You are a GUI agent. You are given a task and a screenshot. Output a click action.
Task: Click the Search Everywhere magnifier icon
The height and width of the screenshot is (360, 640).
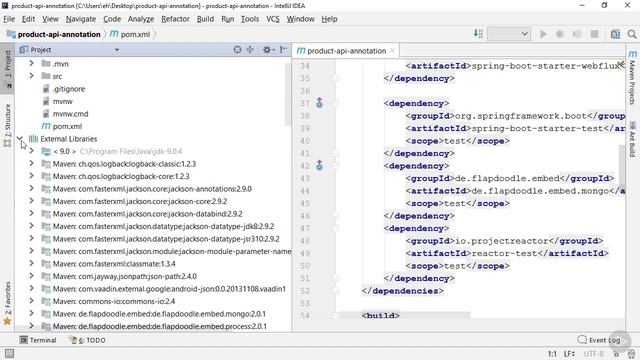point(632,34)
